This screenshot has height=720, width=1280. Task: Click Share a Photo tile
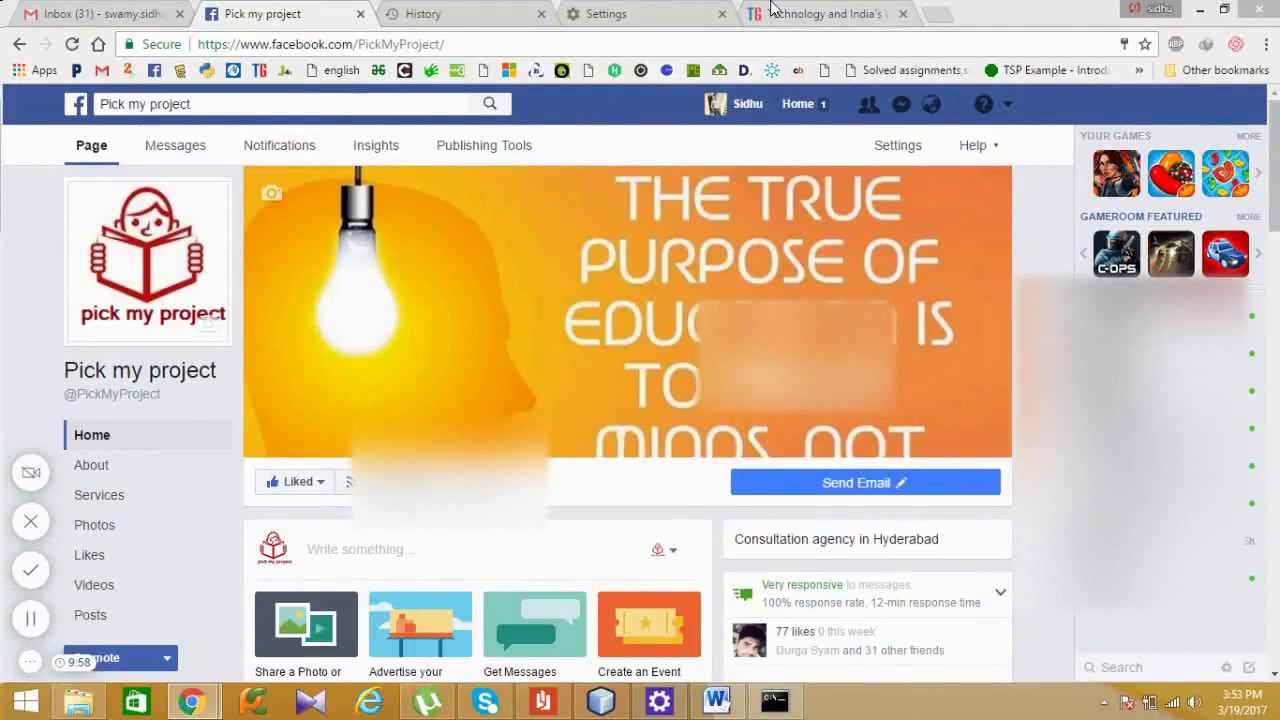[x=306, y=635]
